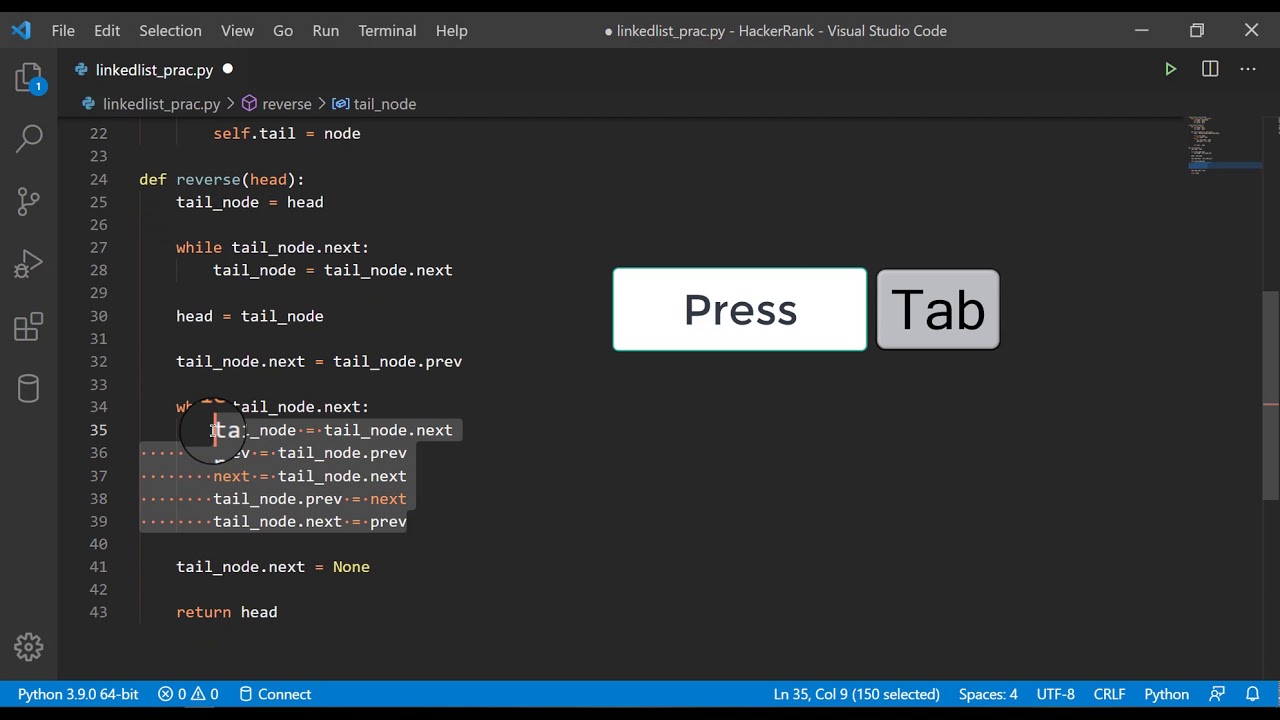This screenshot has height=720, width=1280.
Task: Click 'tail_node = head' on line 25
Action: 250,202
